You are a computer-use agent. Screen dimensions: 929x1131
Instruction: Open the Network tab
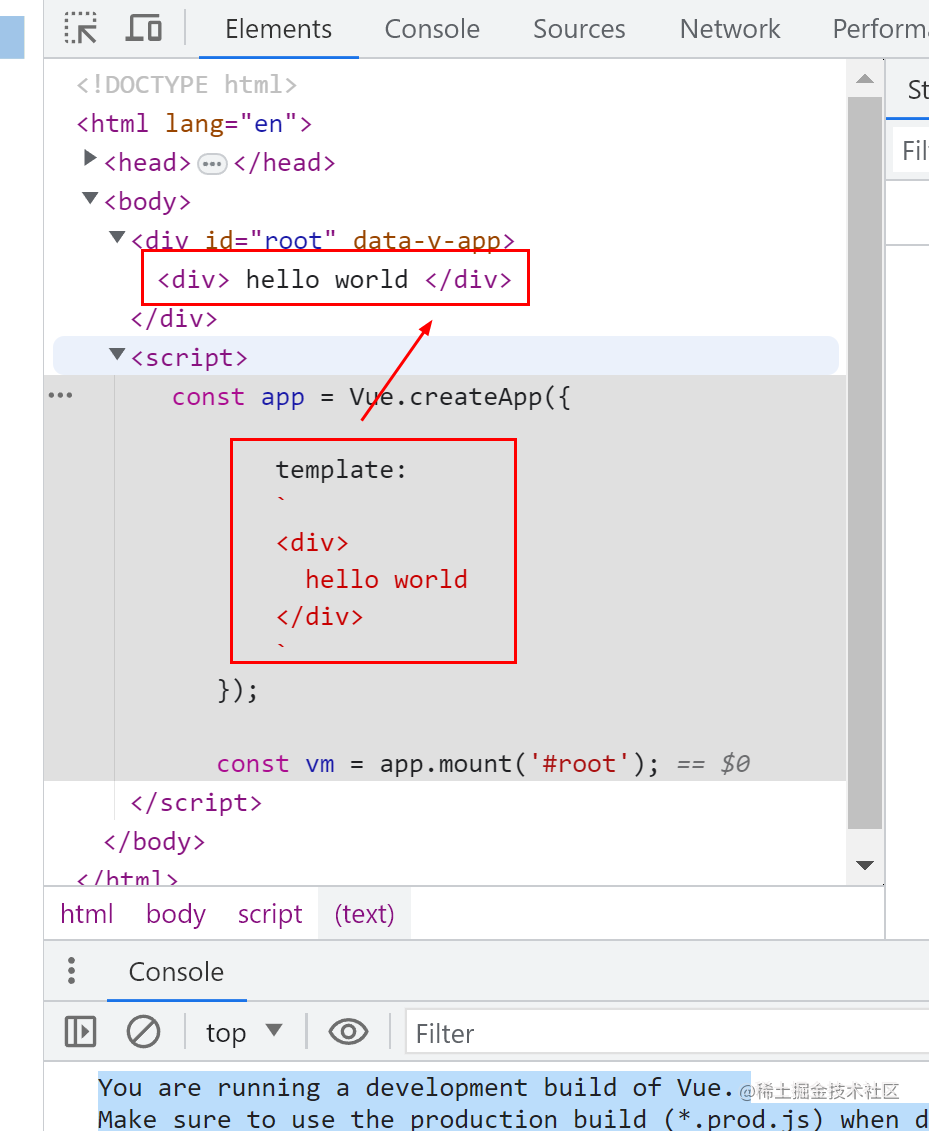(x=730, y=29)
